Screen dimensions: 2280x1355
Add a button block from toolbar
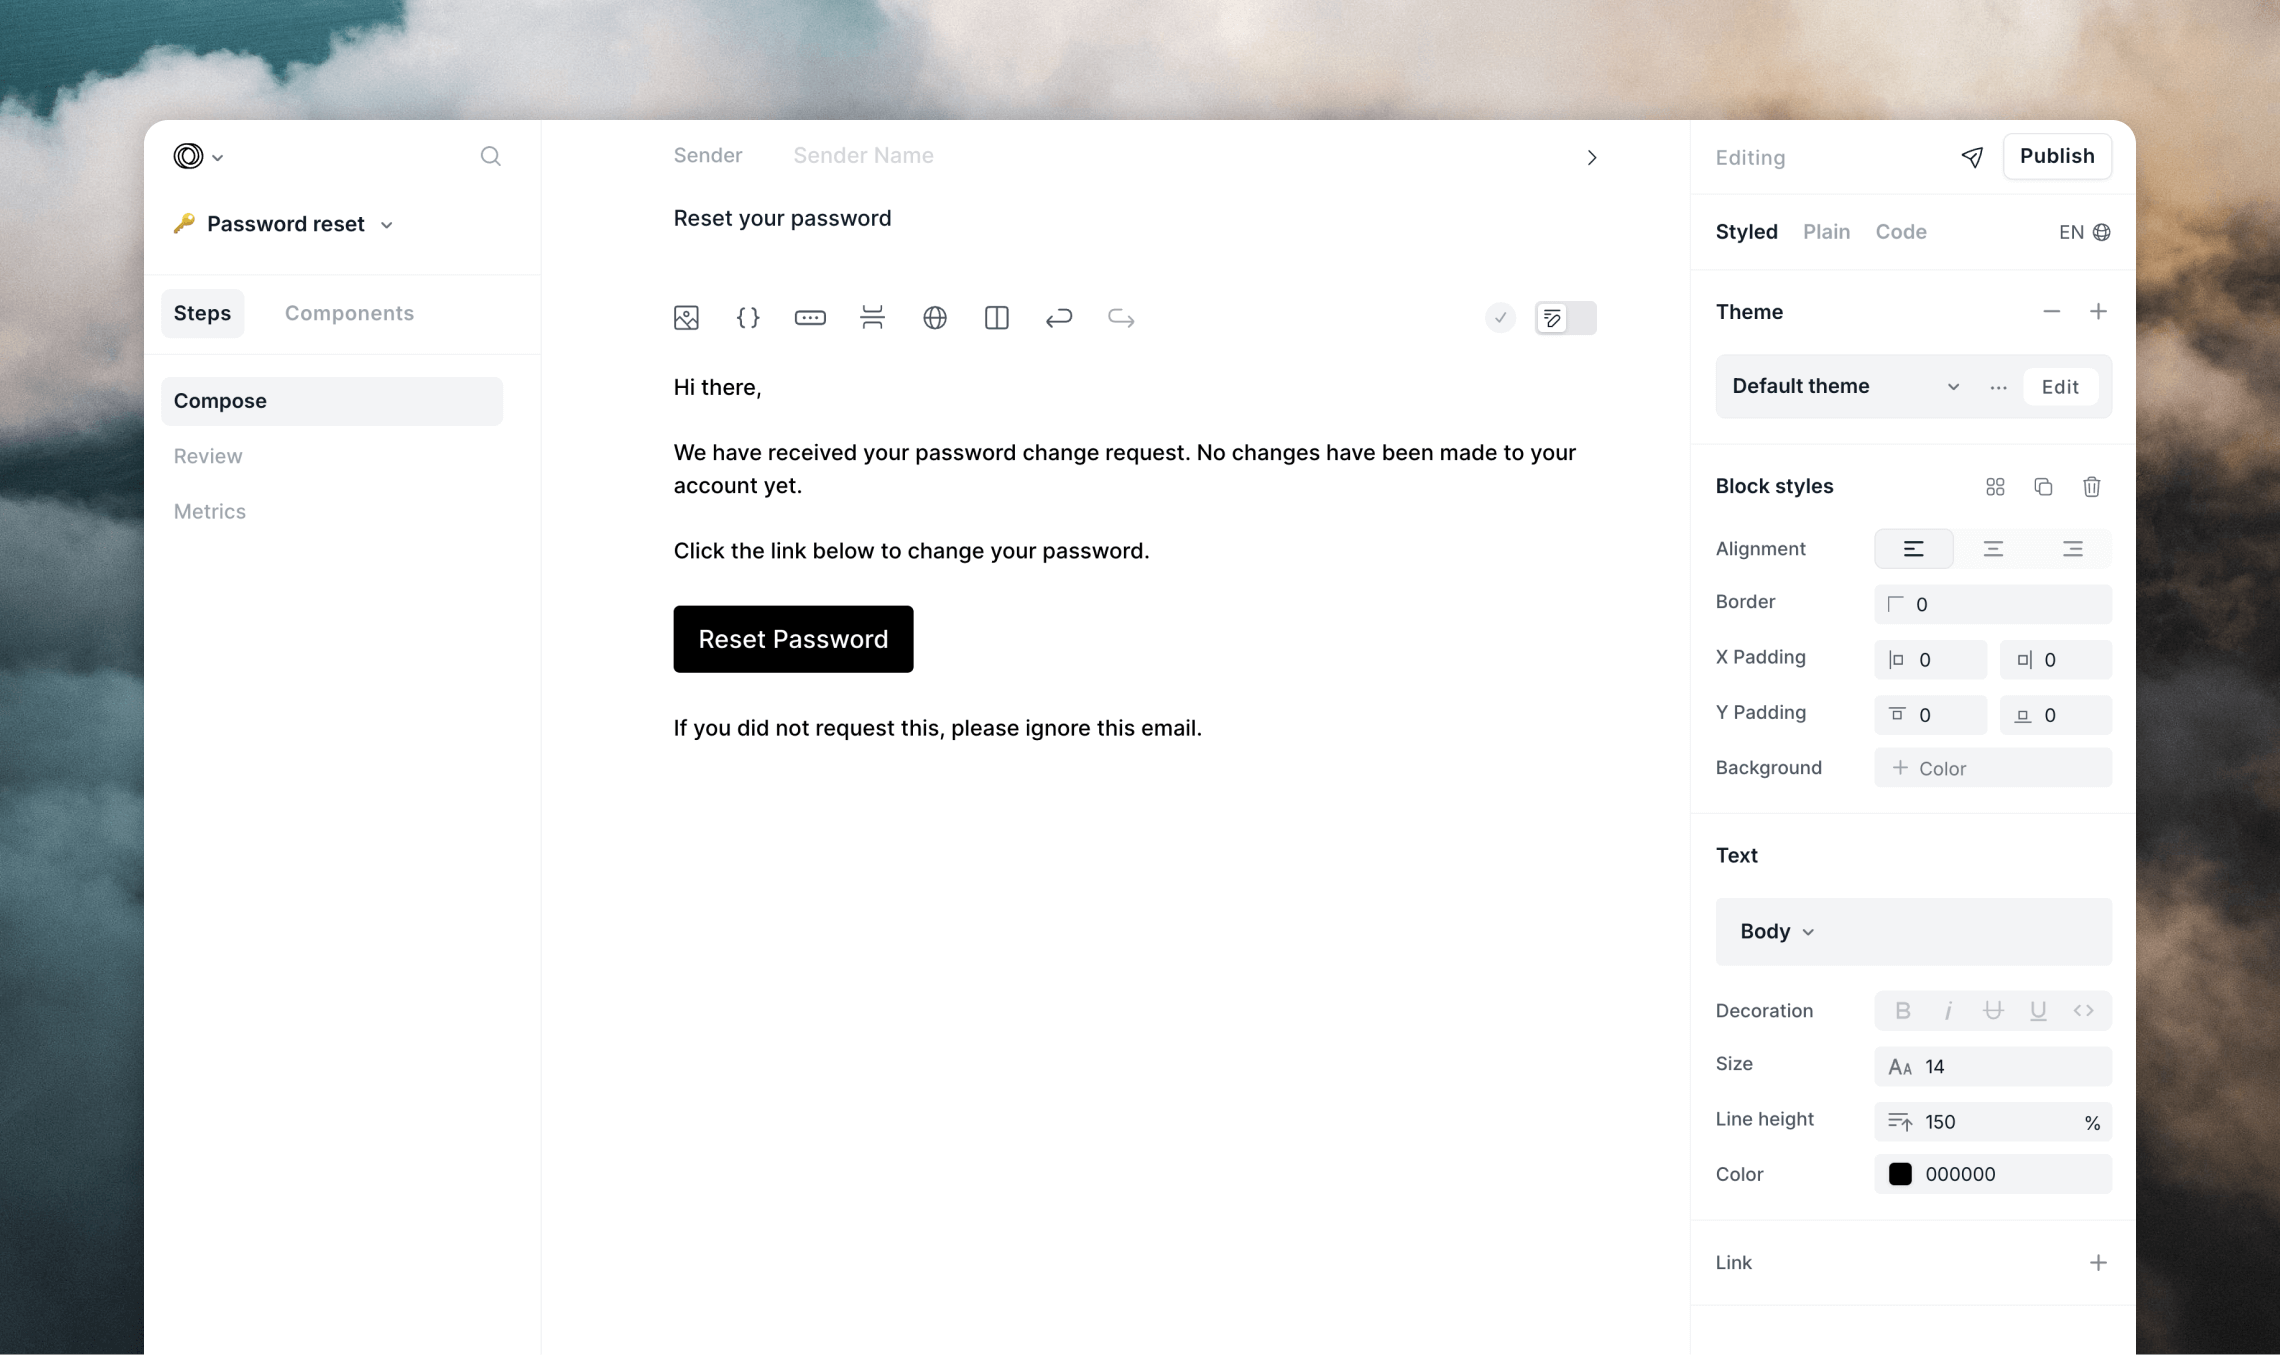pyautogui.click(x=810, y=318)
